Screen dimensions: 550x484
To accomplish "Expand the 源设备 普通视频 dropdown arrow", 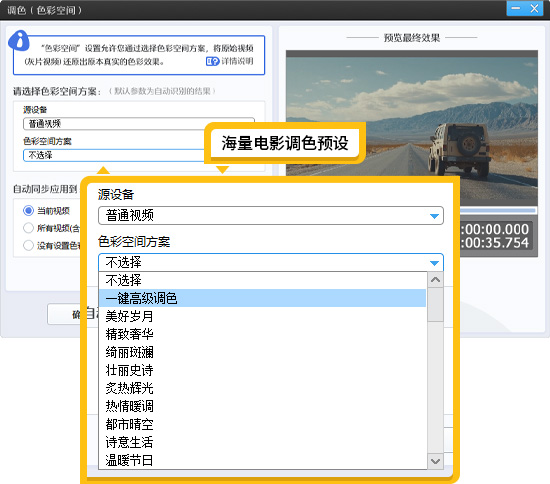I will point(434,216).
